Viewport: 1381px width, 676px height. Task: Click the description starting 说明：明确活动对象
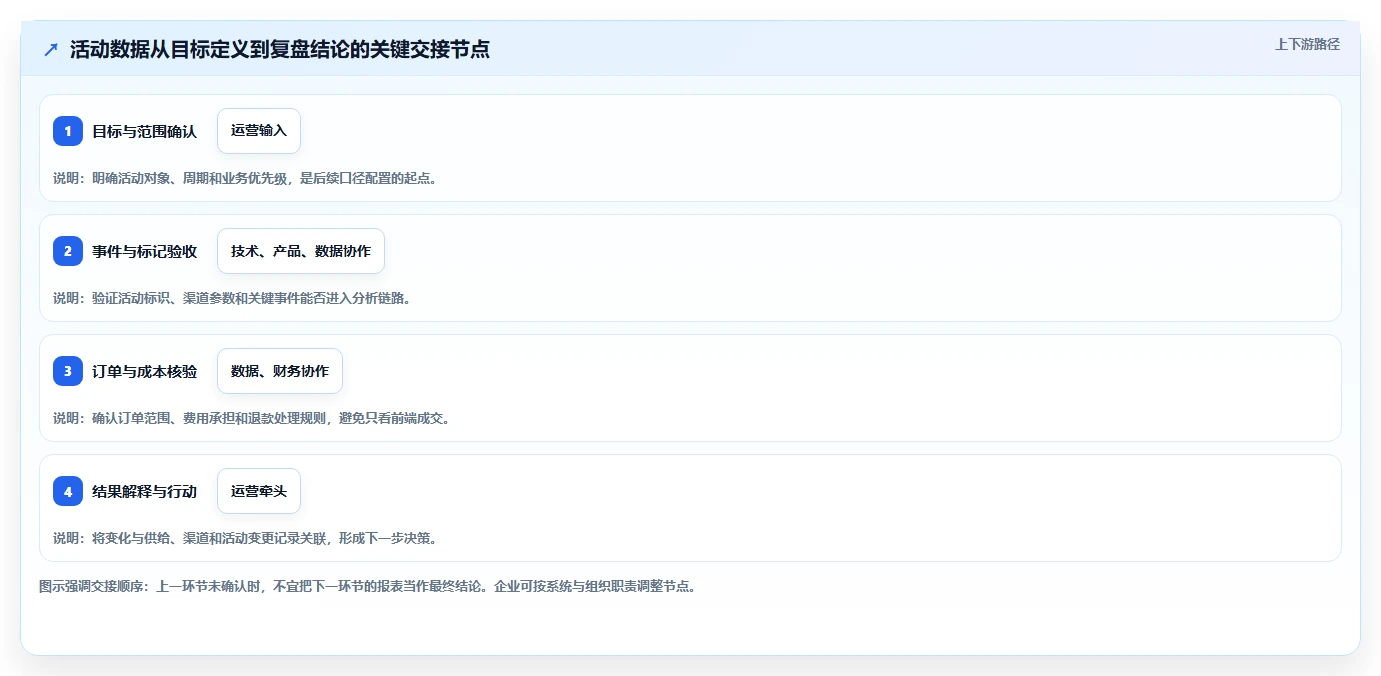coord(246,178)
